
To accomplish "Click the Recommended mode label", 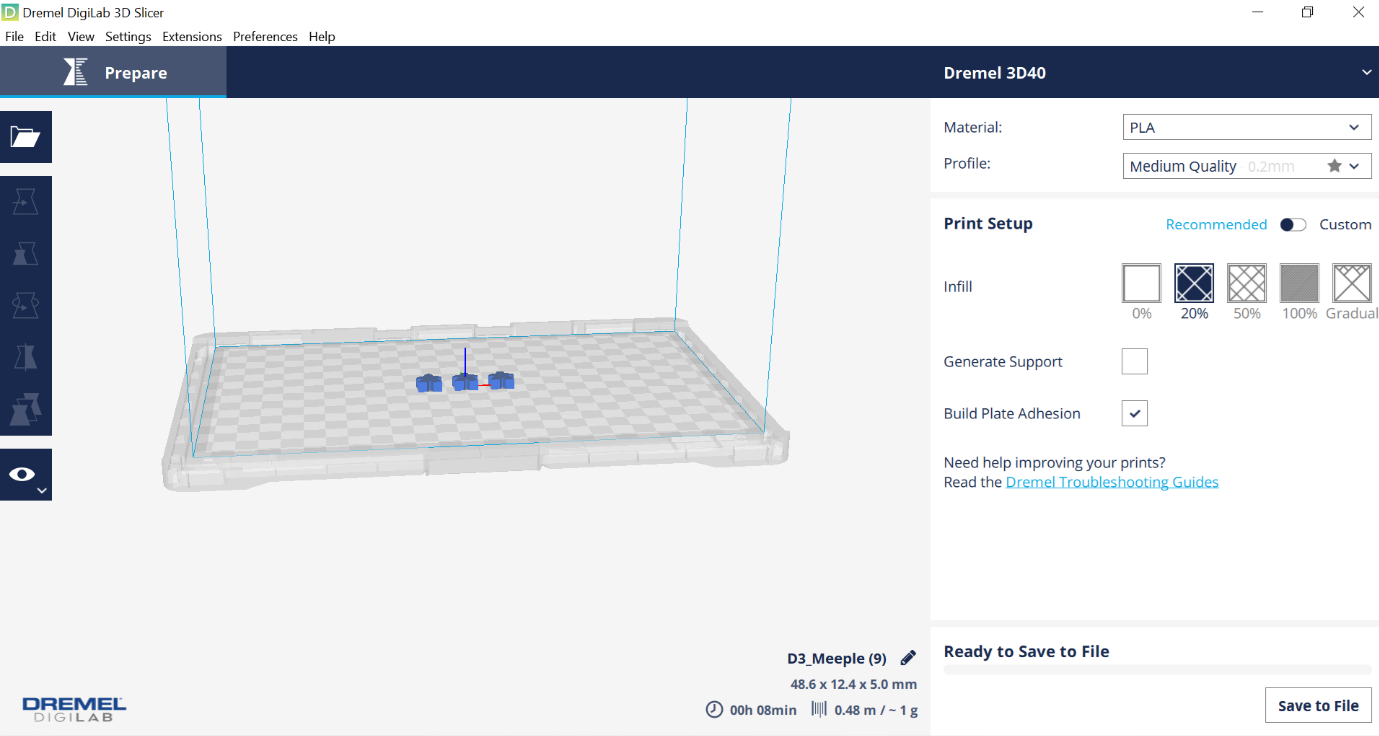I will [x=1216, y=225].
